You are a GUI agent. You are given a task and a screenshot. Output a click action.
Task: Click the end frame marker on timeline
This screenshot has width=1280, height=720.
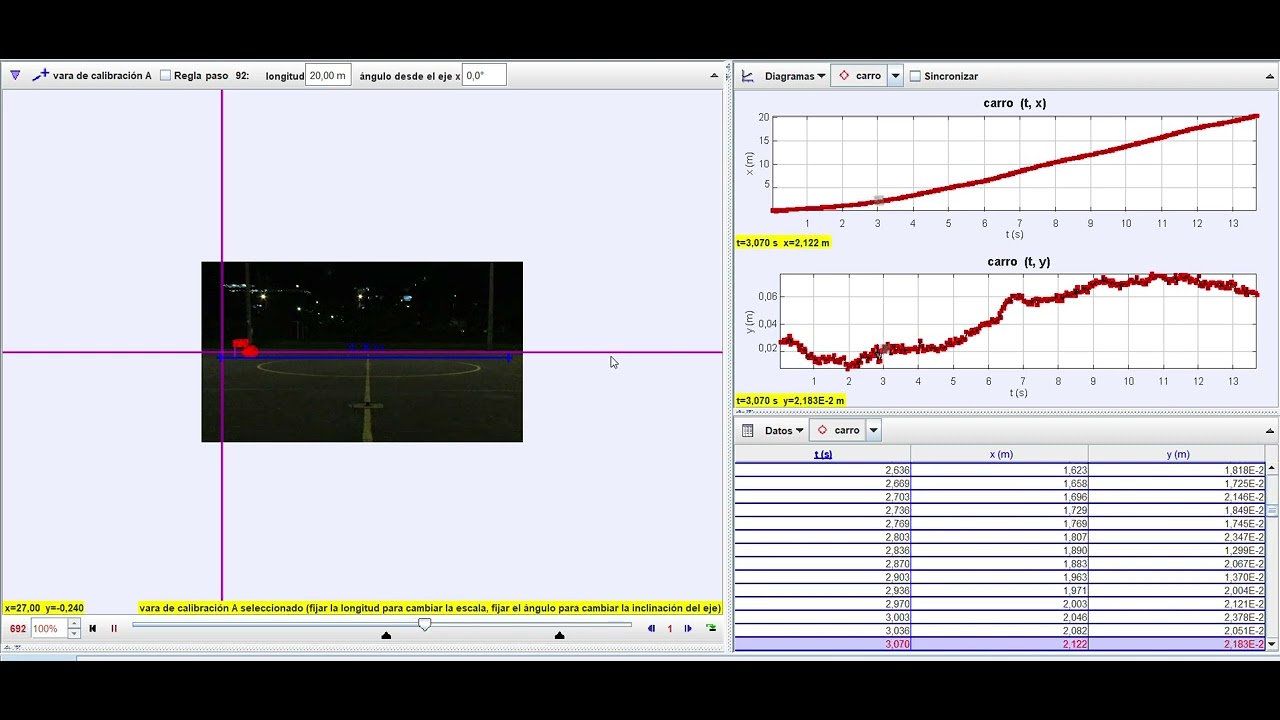tap(559, 635)
